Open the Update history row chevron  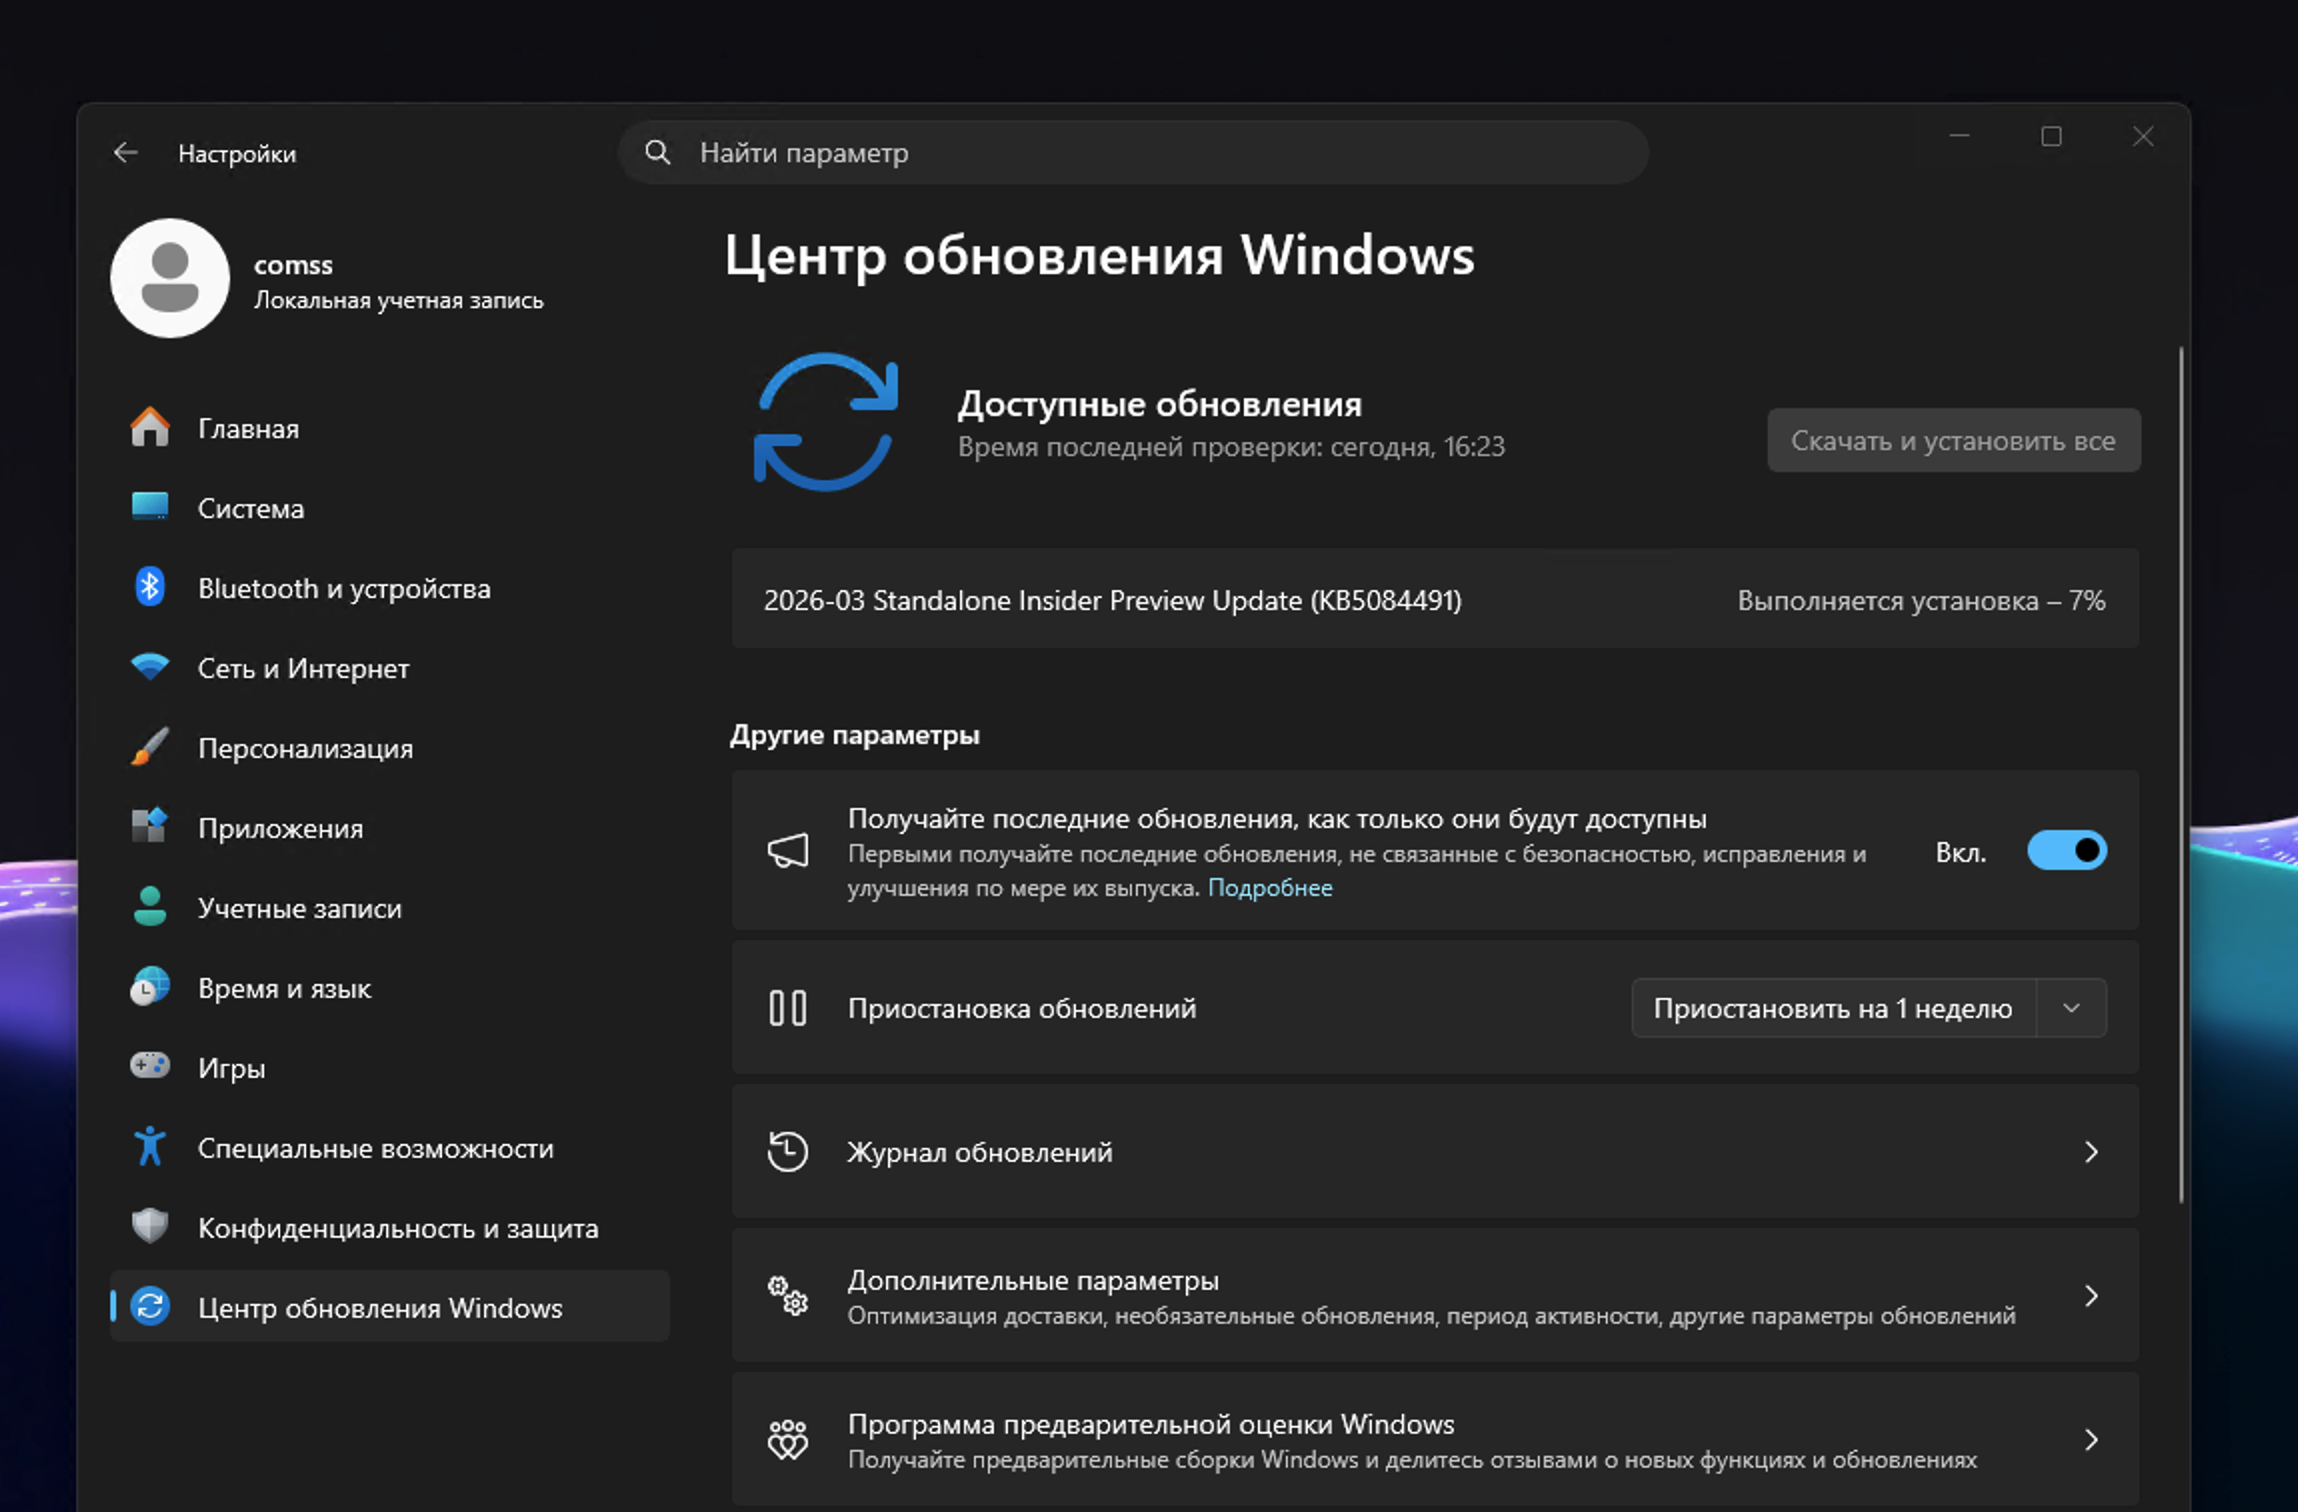(x=2090, y=1152)
